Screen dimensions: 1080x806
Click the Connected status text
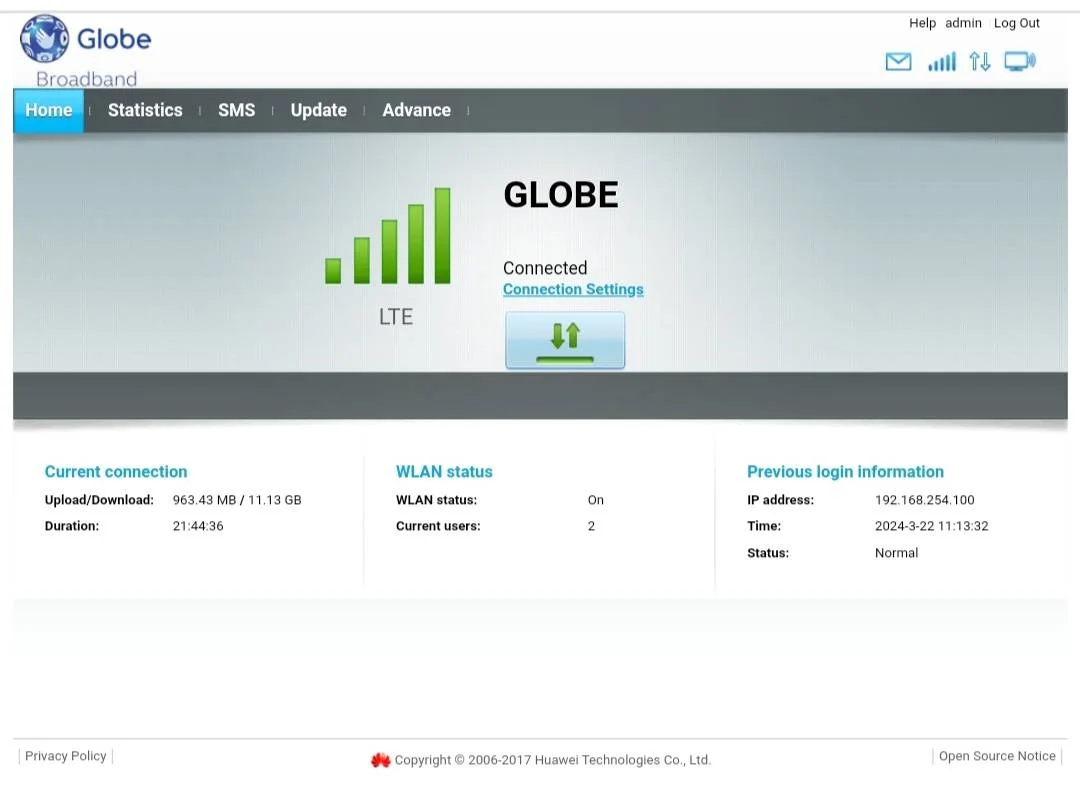(545, 268)
